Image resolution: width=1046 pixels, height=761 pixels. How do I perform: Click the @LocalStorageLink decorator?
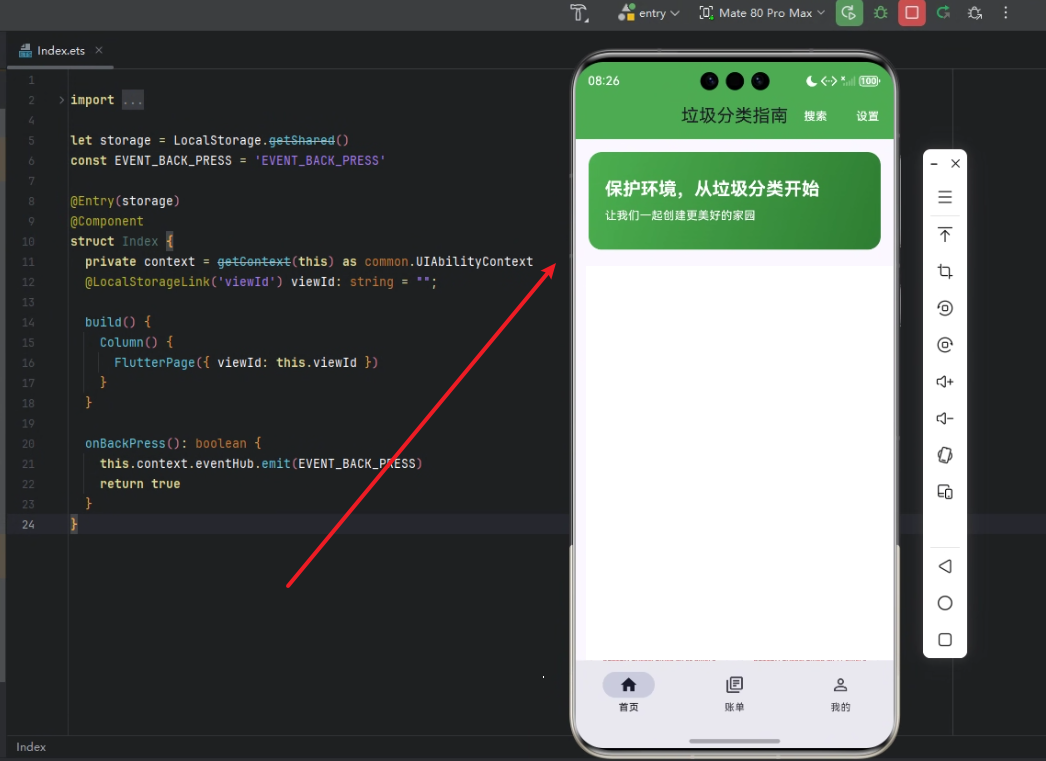pyautogui.click(x=147, y=282)
